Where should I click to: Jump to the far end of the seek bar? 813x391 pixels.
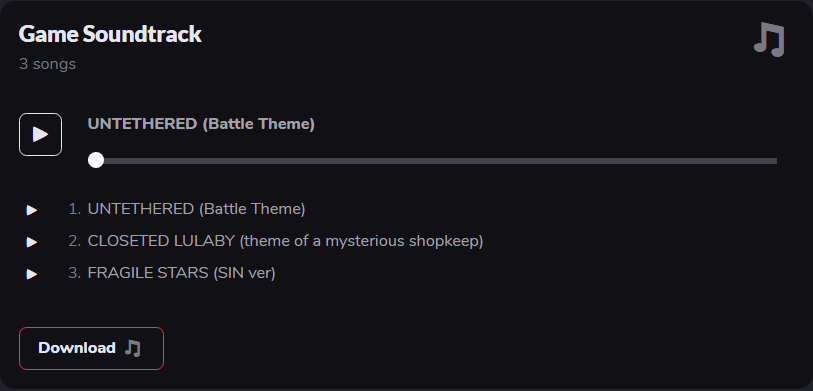point(775,161)
